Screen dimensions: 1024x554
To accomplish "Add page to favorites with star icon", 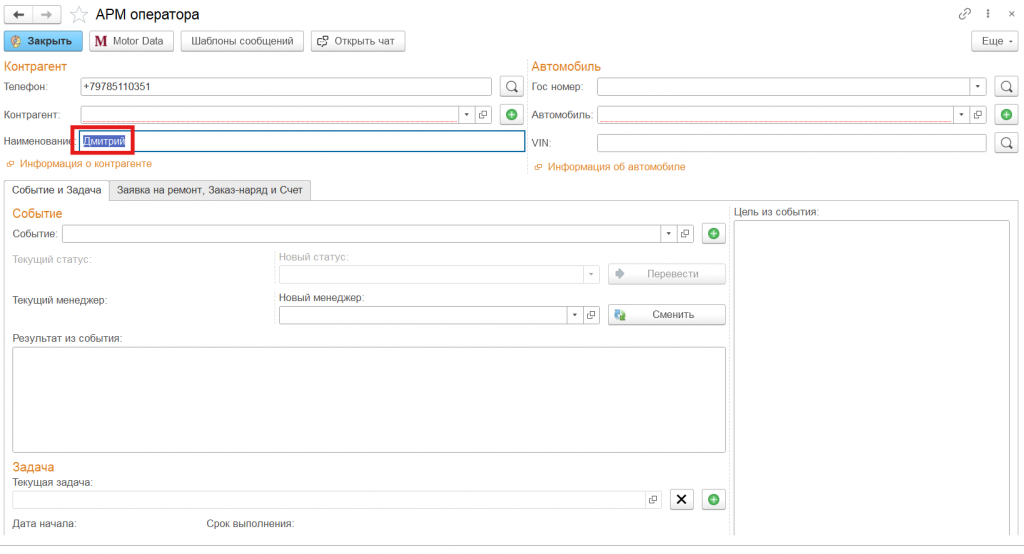I will tap(76, 15).
